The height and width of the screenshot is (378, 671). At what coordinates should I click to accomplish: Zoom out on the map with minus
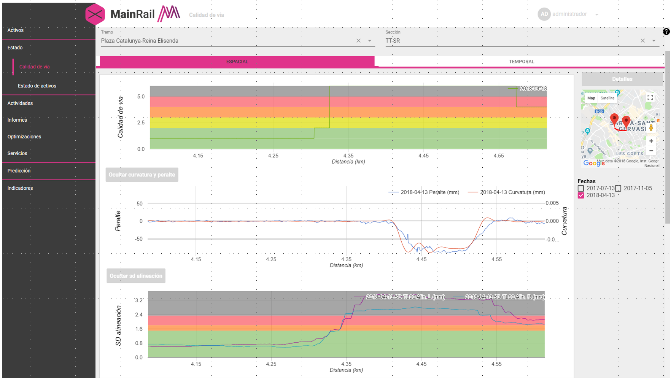click(651, 151)
